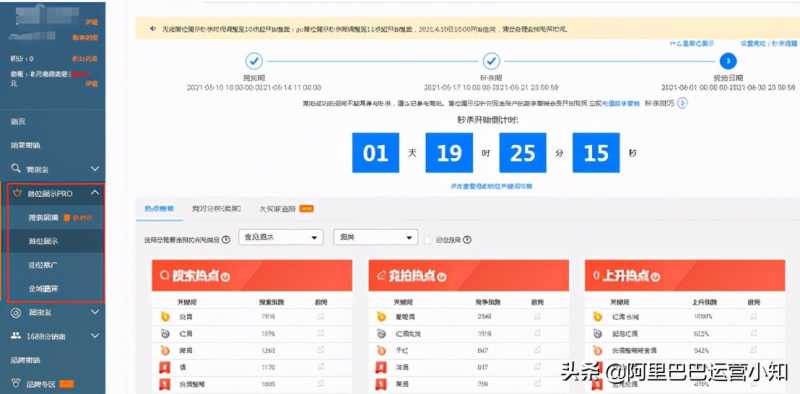Click the help icon before the first category dropdown
The image size is (800, 394).
[x=226, y=239]
